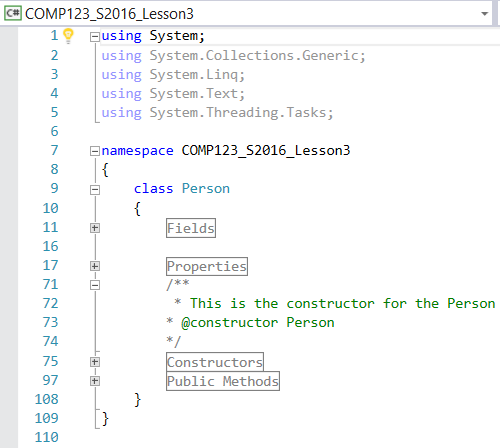500x448 pixels.
Task: Collapse the constructor comment block
Action: 95,285
